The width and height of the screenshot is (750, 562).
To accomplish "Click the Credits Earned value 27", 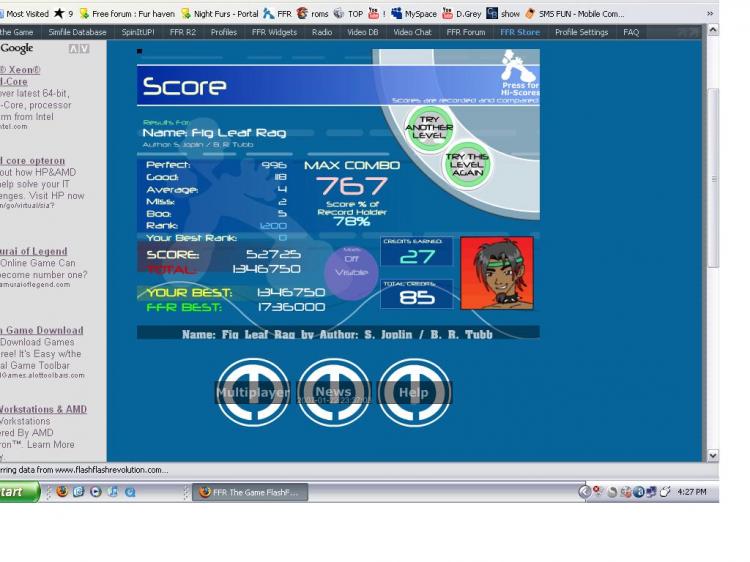I will tap(417, 256).
